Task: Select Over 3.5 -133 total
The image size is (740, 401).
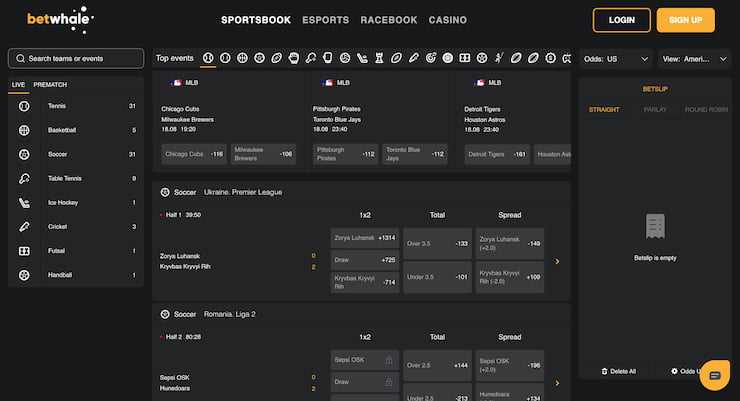Action: (x=437, y=244)
